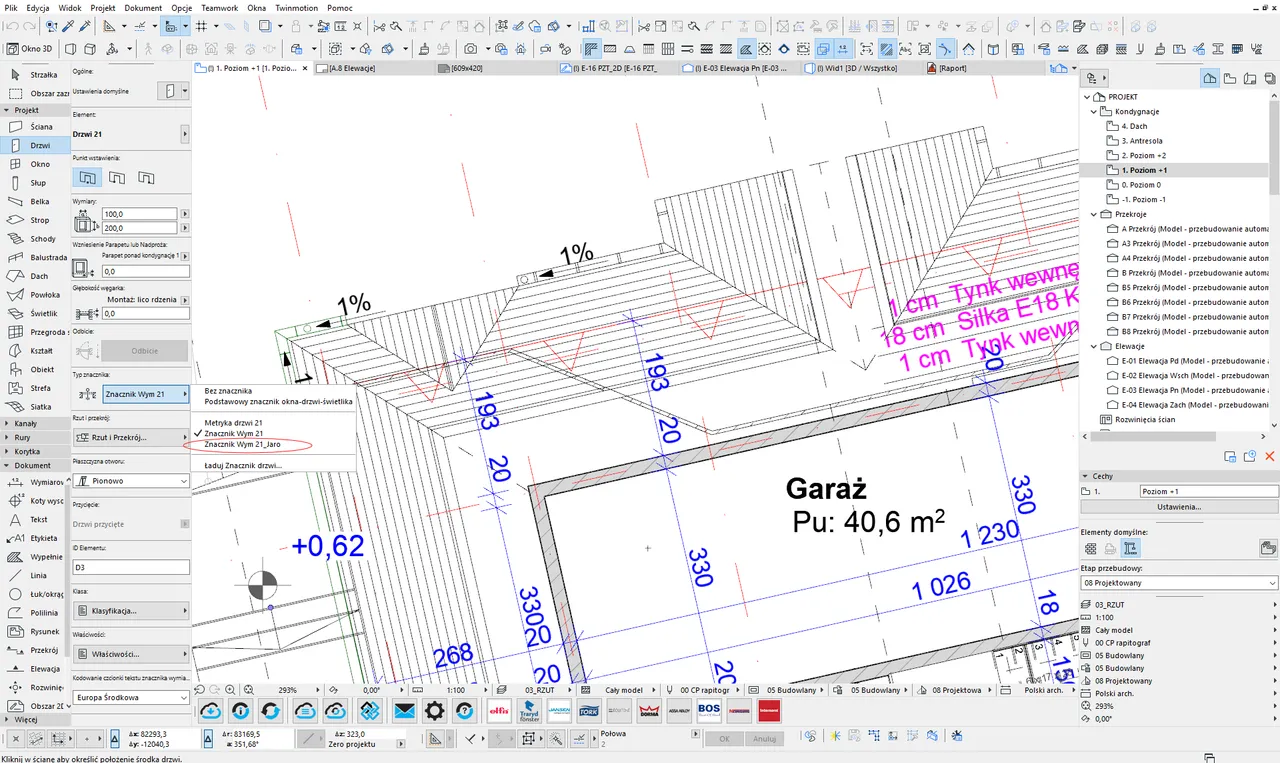The height and width of the screenshot is (763, 1280).
Task: Collapse the Kondygnacje tree node
Action: click(1094, 111)
